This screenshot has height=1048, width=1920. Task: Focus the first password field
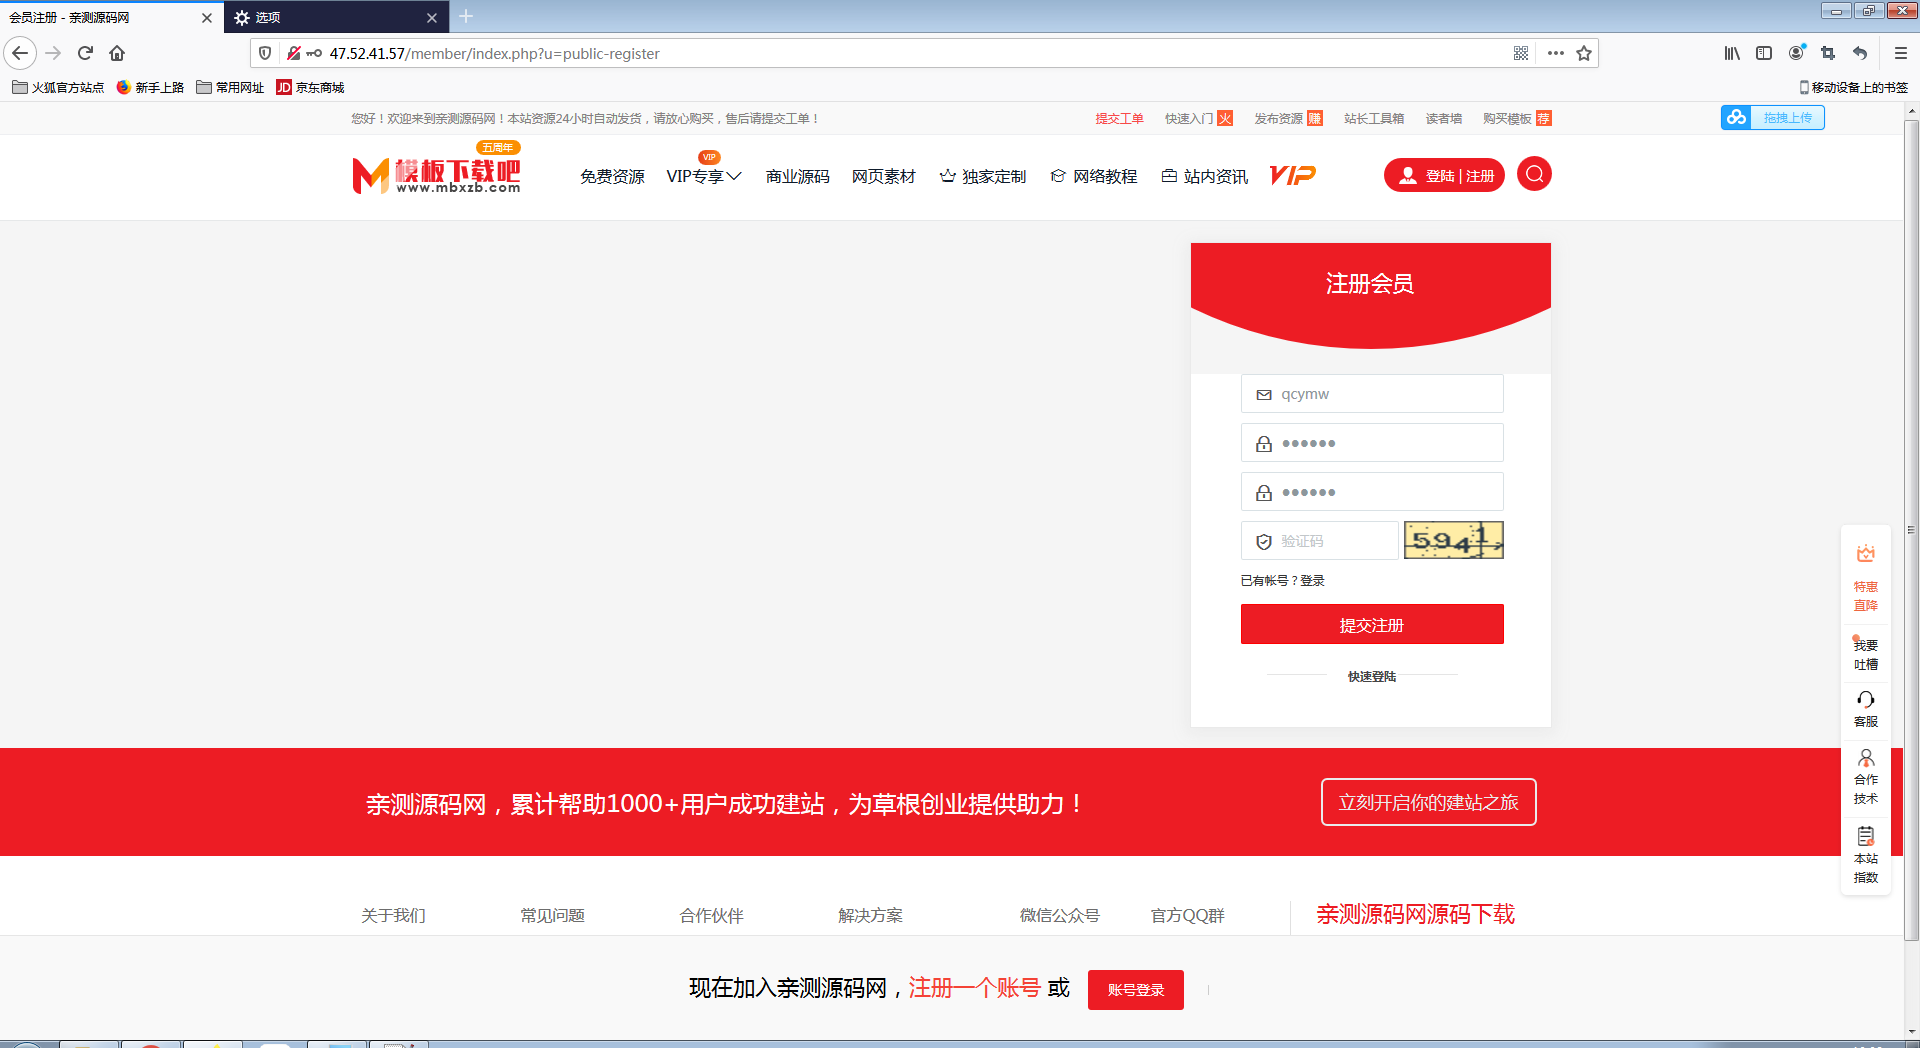[1372, 443]
